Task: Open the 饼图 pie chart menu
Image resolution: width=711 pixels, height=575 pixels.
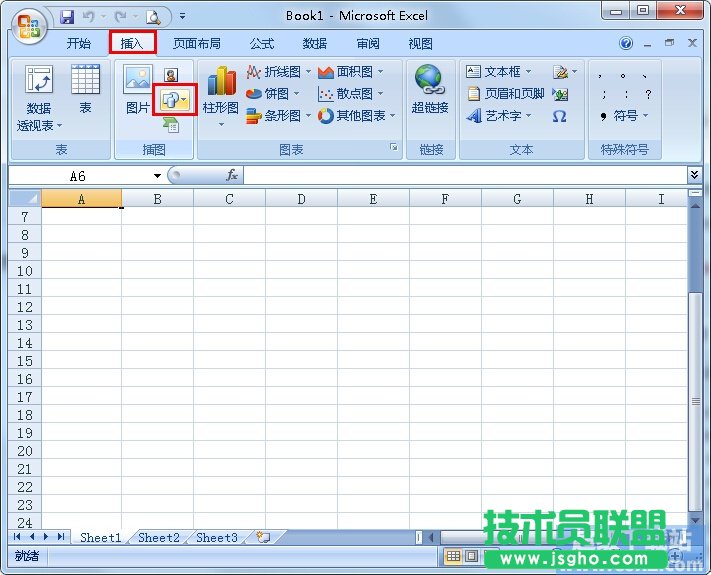Action: click(x=273, y=94)
